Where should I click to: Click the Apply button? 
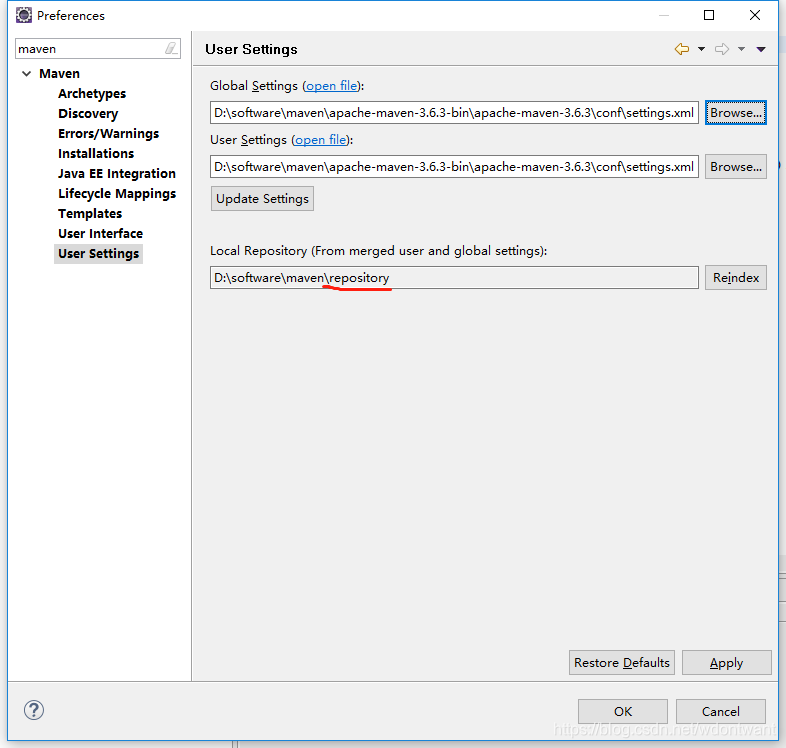coord(726,662)
